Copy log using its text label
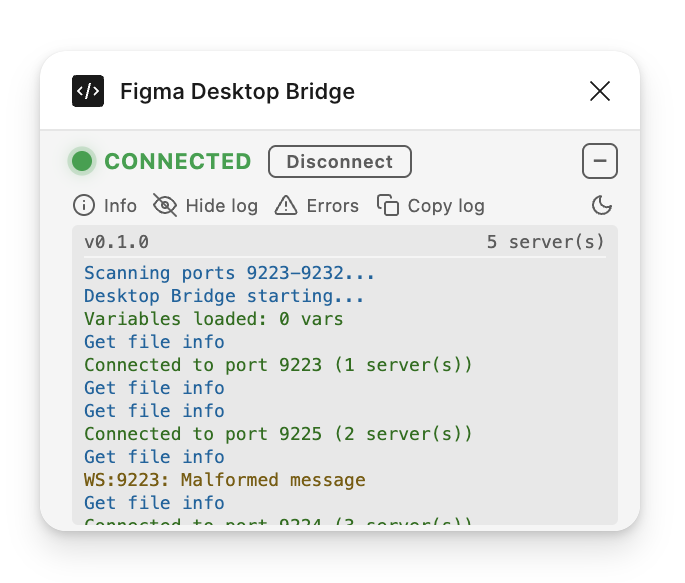The width and height of the screenshot is (685, 583). tap(446, 206)
